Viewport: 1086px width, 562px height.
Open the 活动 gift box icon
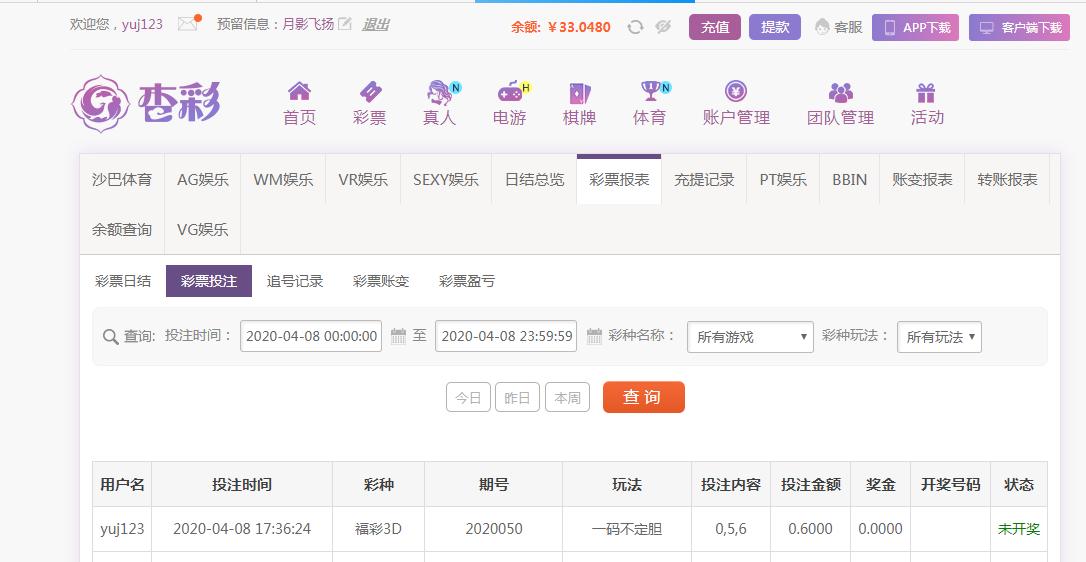pos(926,92)
